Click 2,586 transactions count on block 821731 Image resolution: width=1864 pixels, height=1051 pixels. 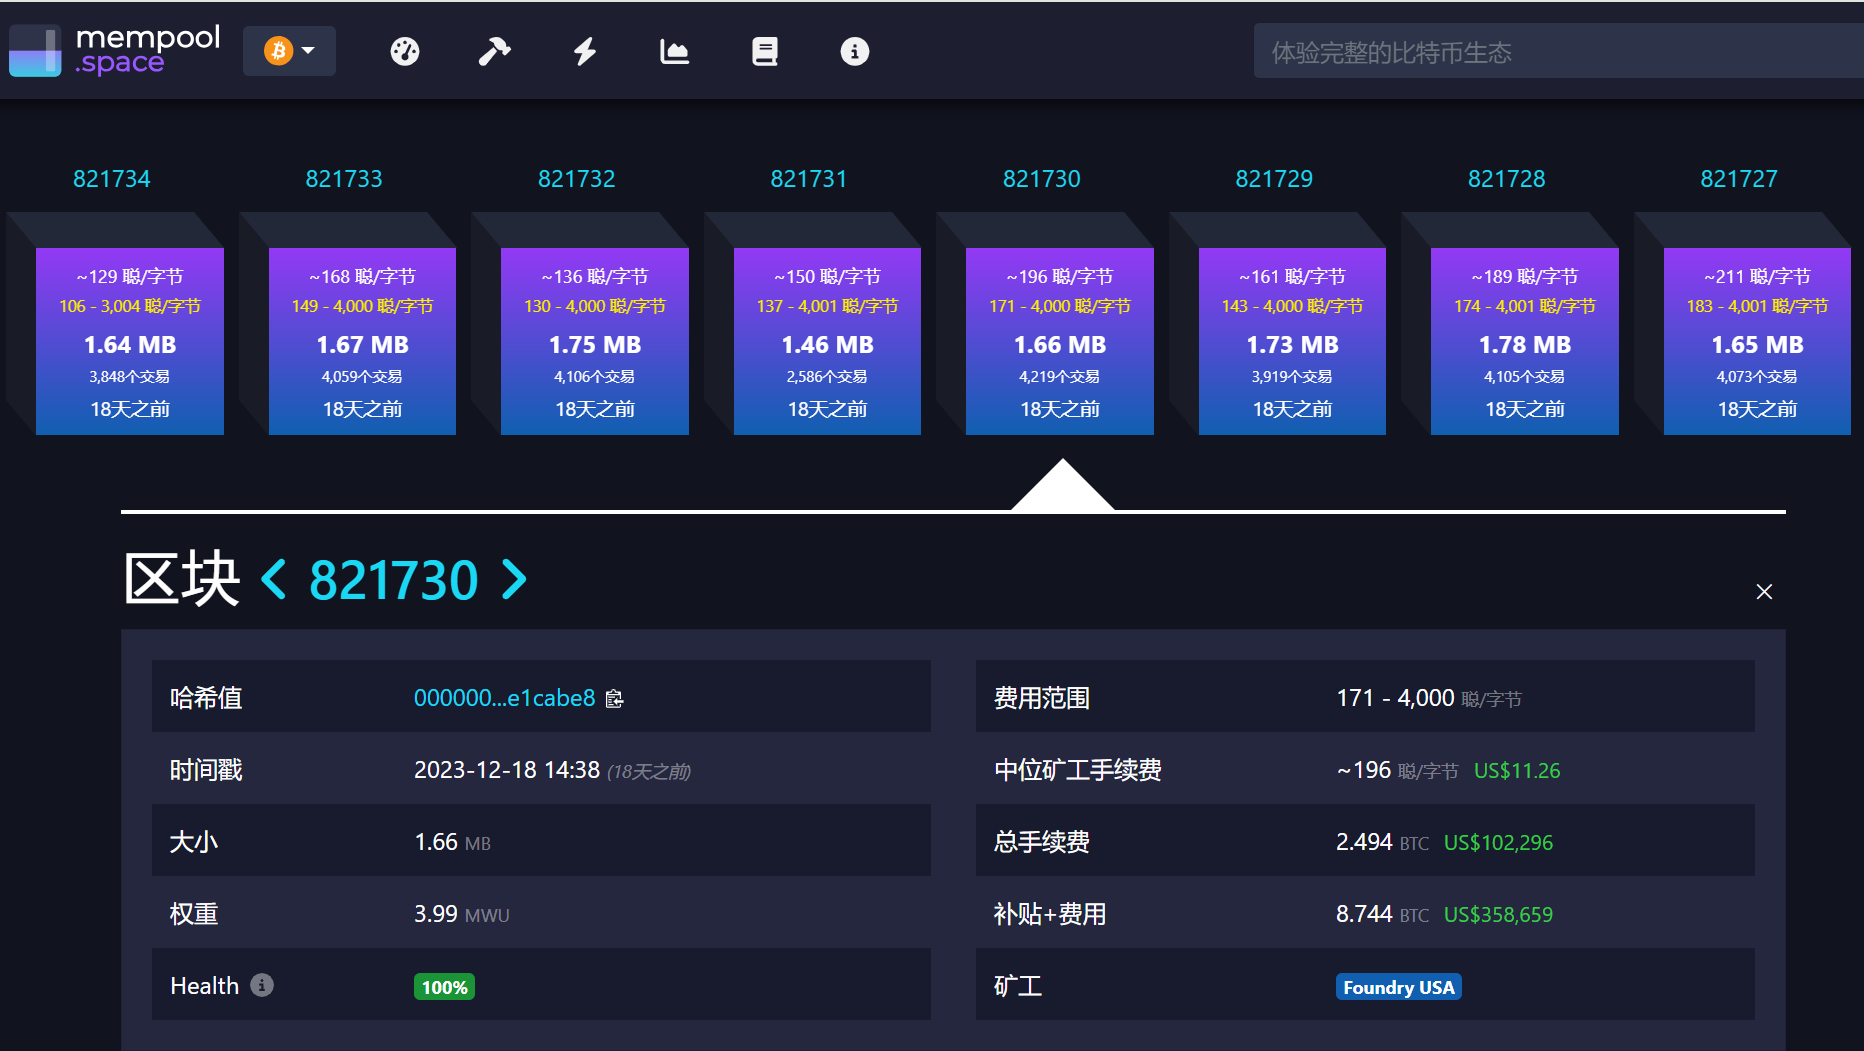coord(827,377)
